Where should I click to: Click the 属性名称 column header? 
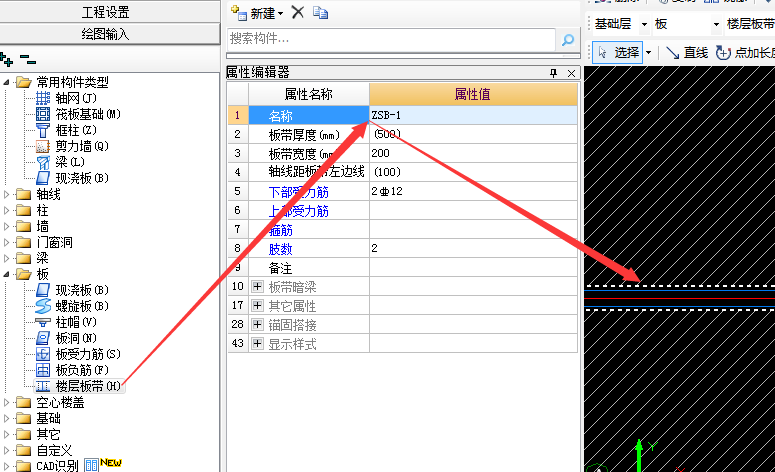(x=309, y=94)
